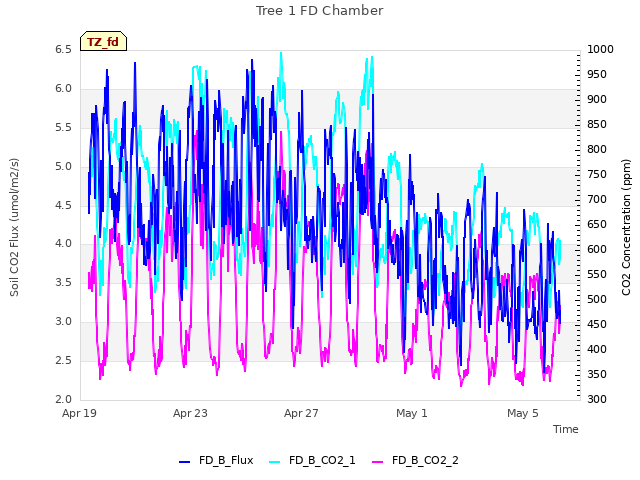The image size is (640, 480).
Task: Click the 1000 right axis value
Action: 600,49
